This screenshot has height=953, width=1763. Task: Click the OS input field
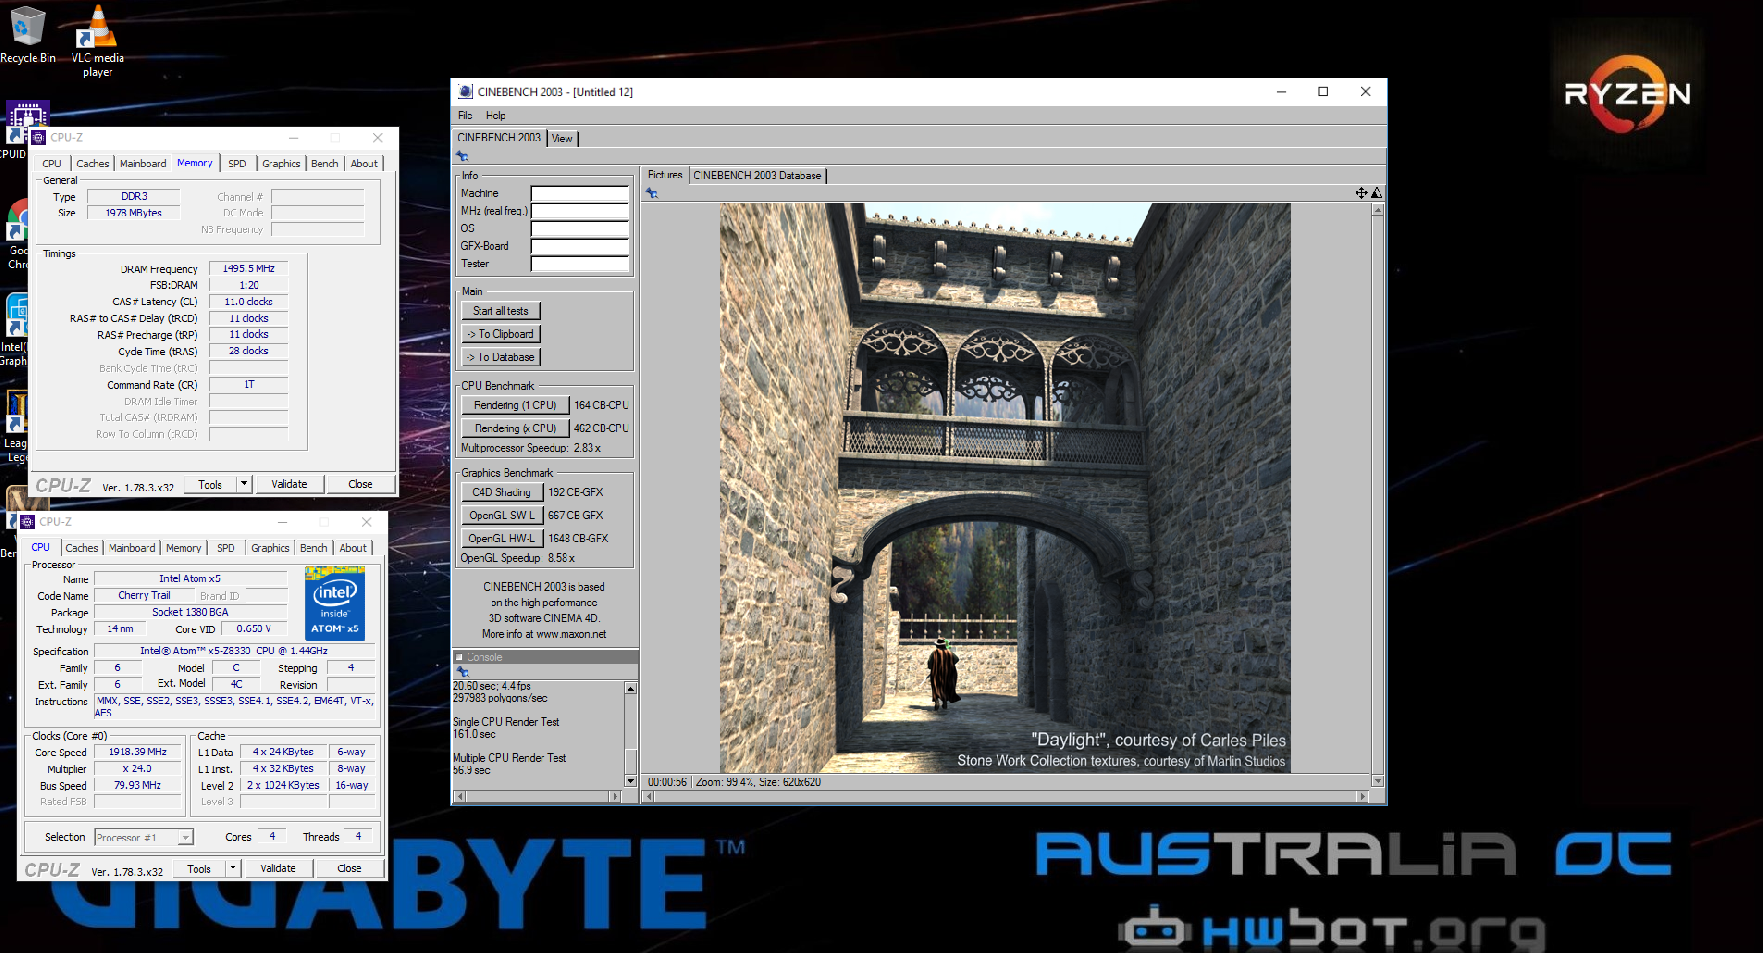(580, 229)
